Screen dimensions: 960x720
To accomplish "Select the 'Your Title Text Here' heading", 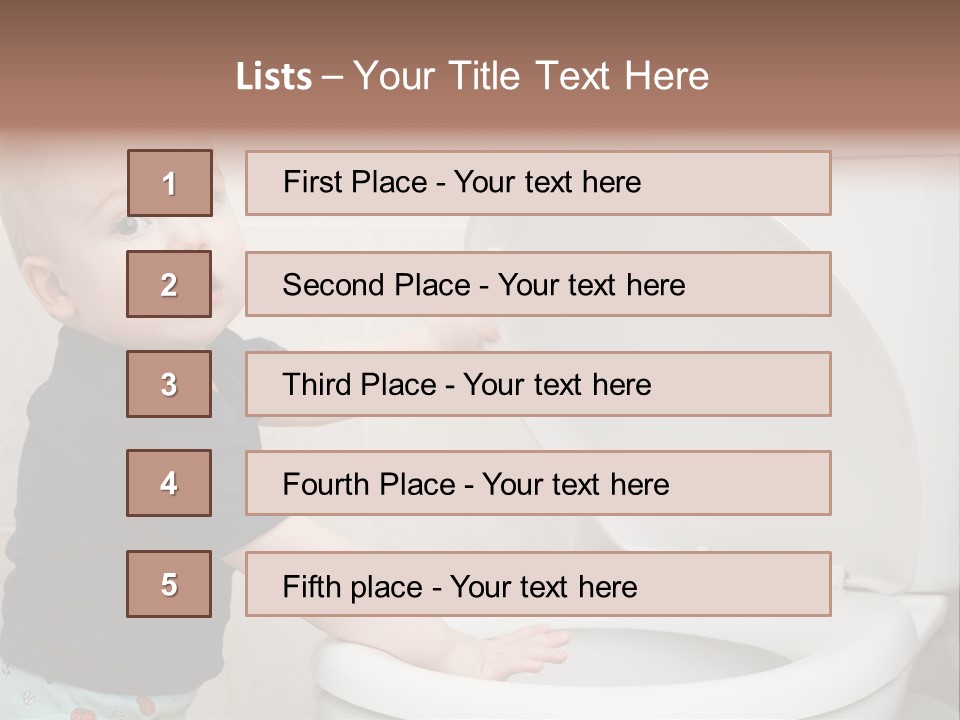I will (531, 76).
